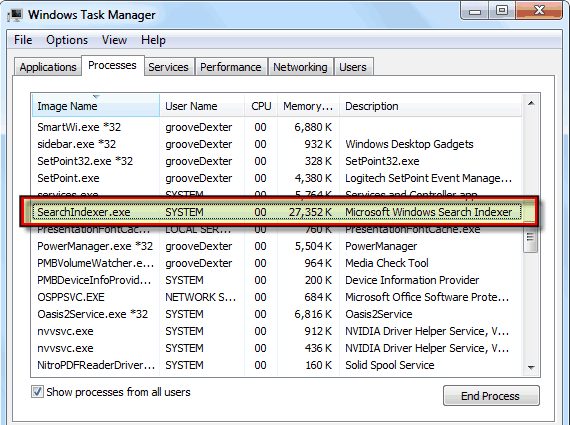Sort by Description column header
This screenshot has width=570, height=425.
(x=430, y=106)
